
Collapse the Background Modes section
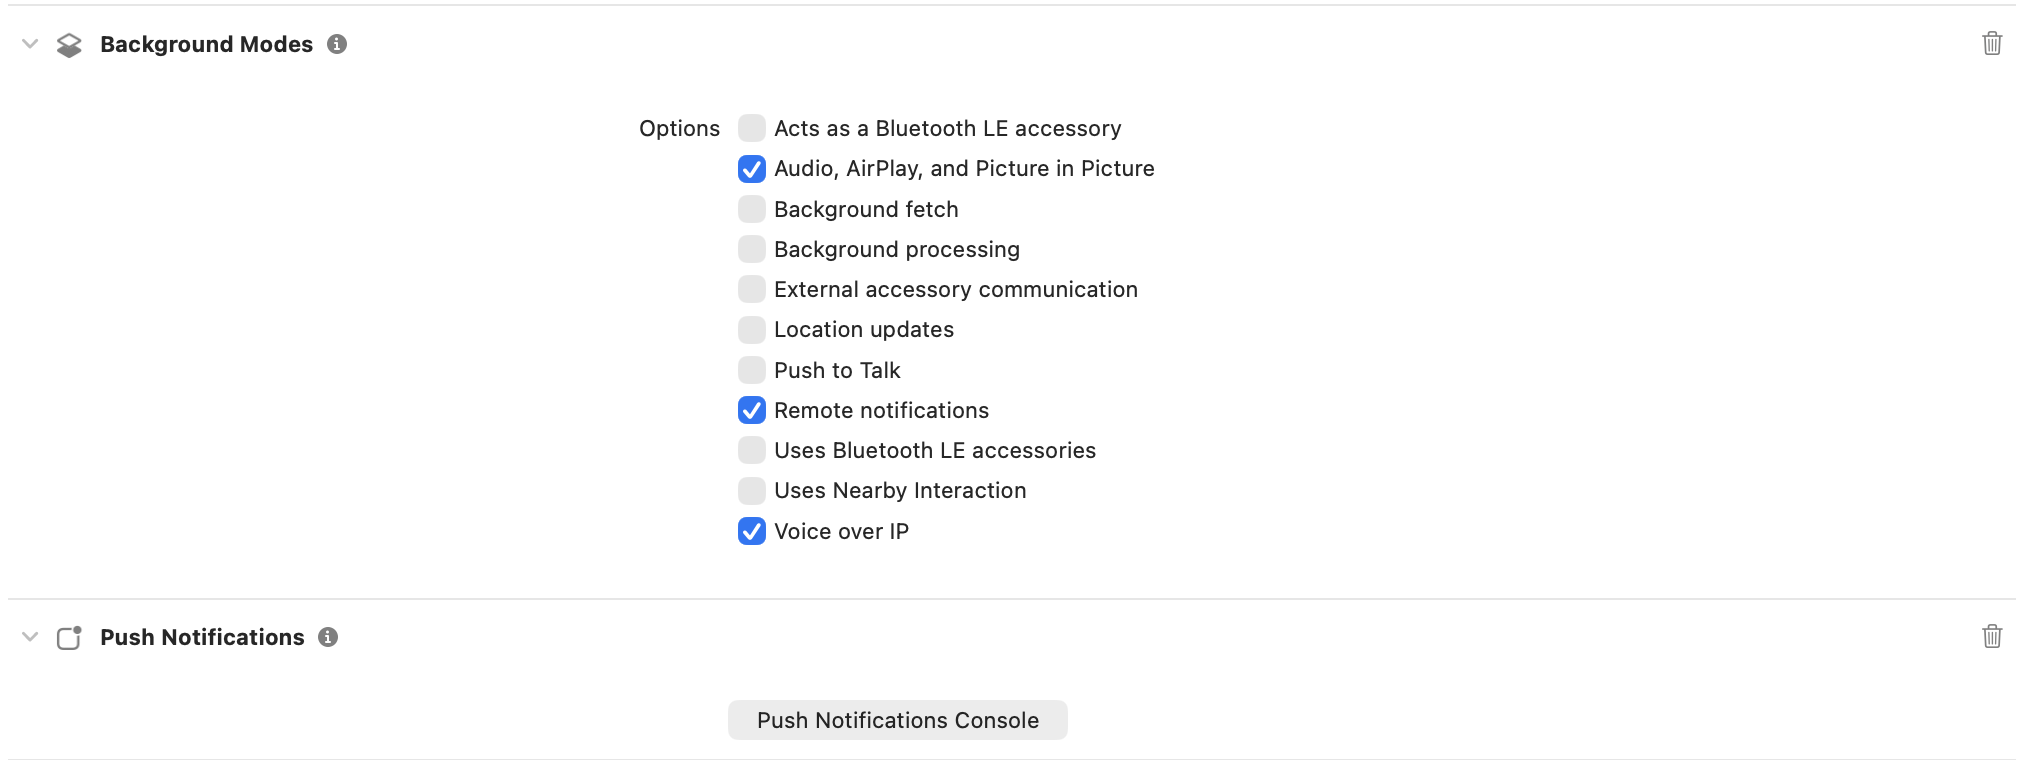(x=29, y=44)
